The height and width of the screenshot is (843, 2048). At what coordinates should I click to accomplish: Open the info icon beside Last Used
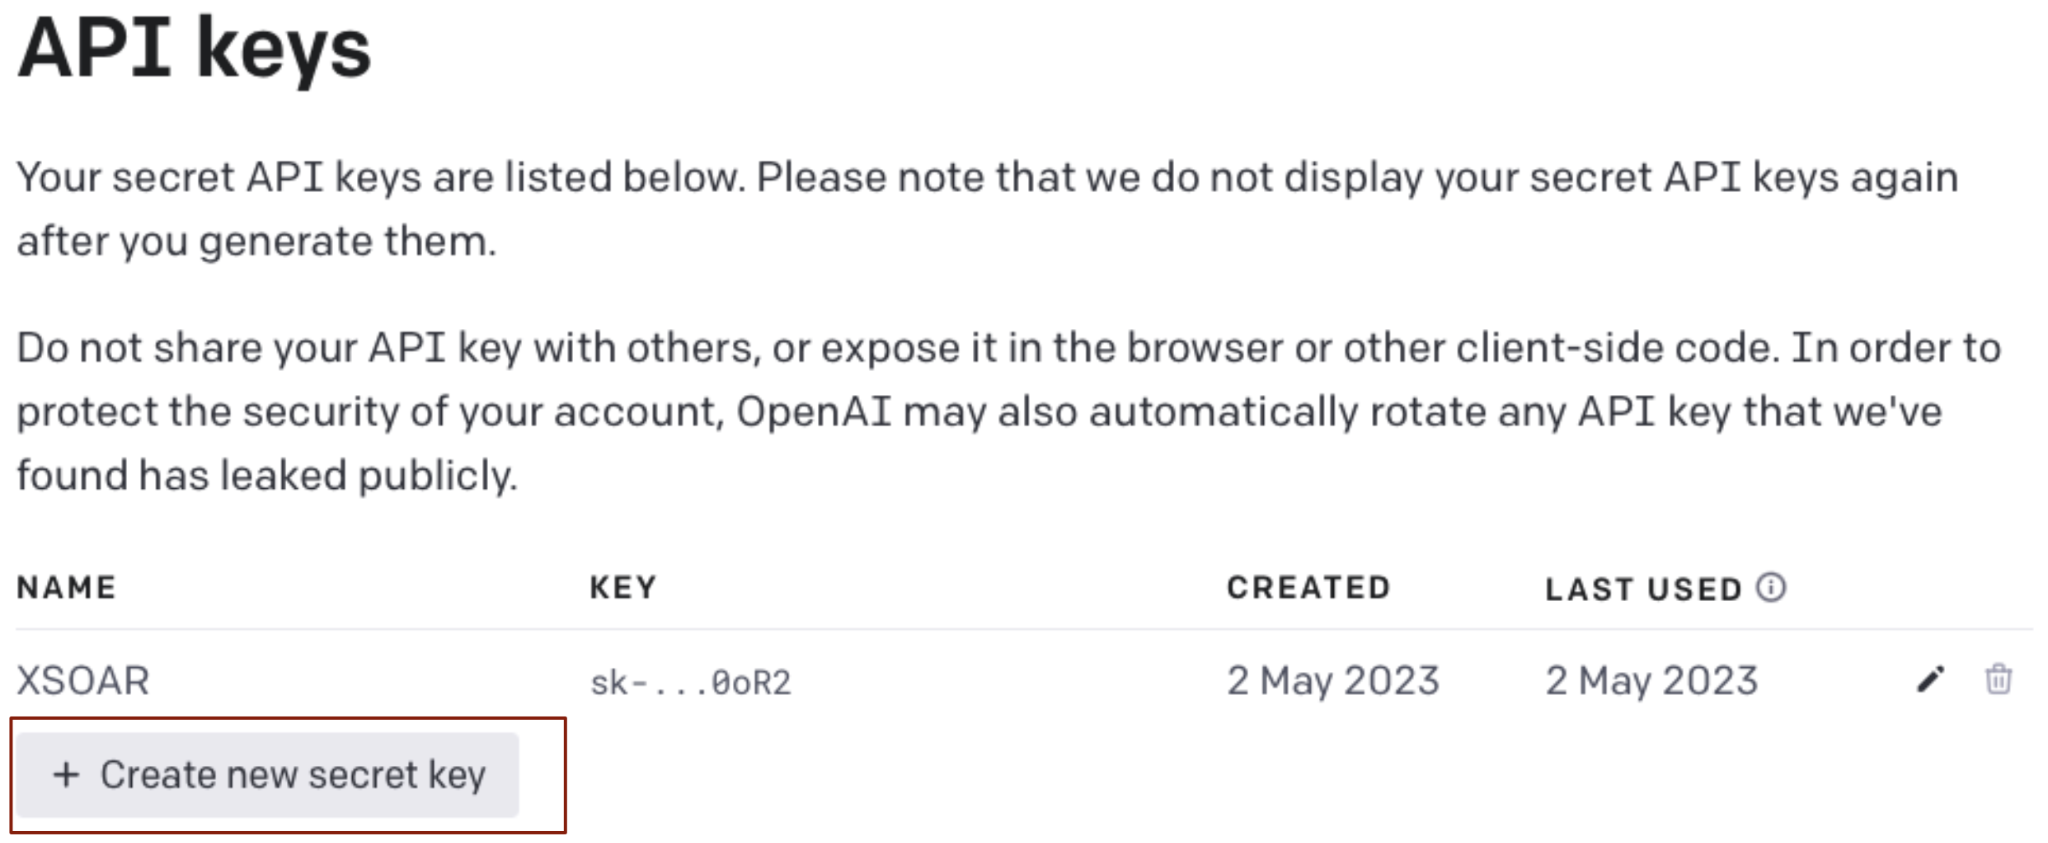1770,587
